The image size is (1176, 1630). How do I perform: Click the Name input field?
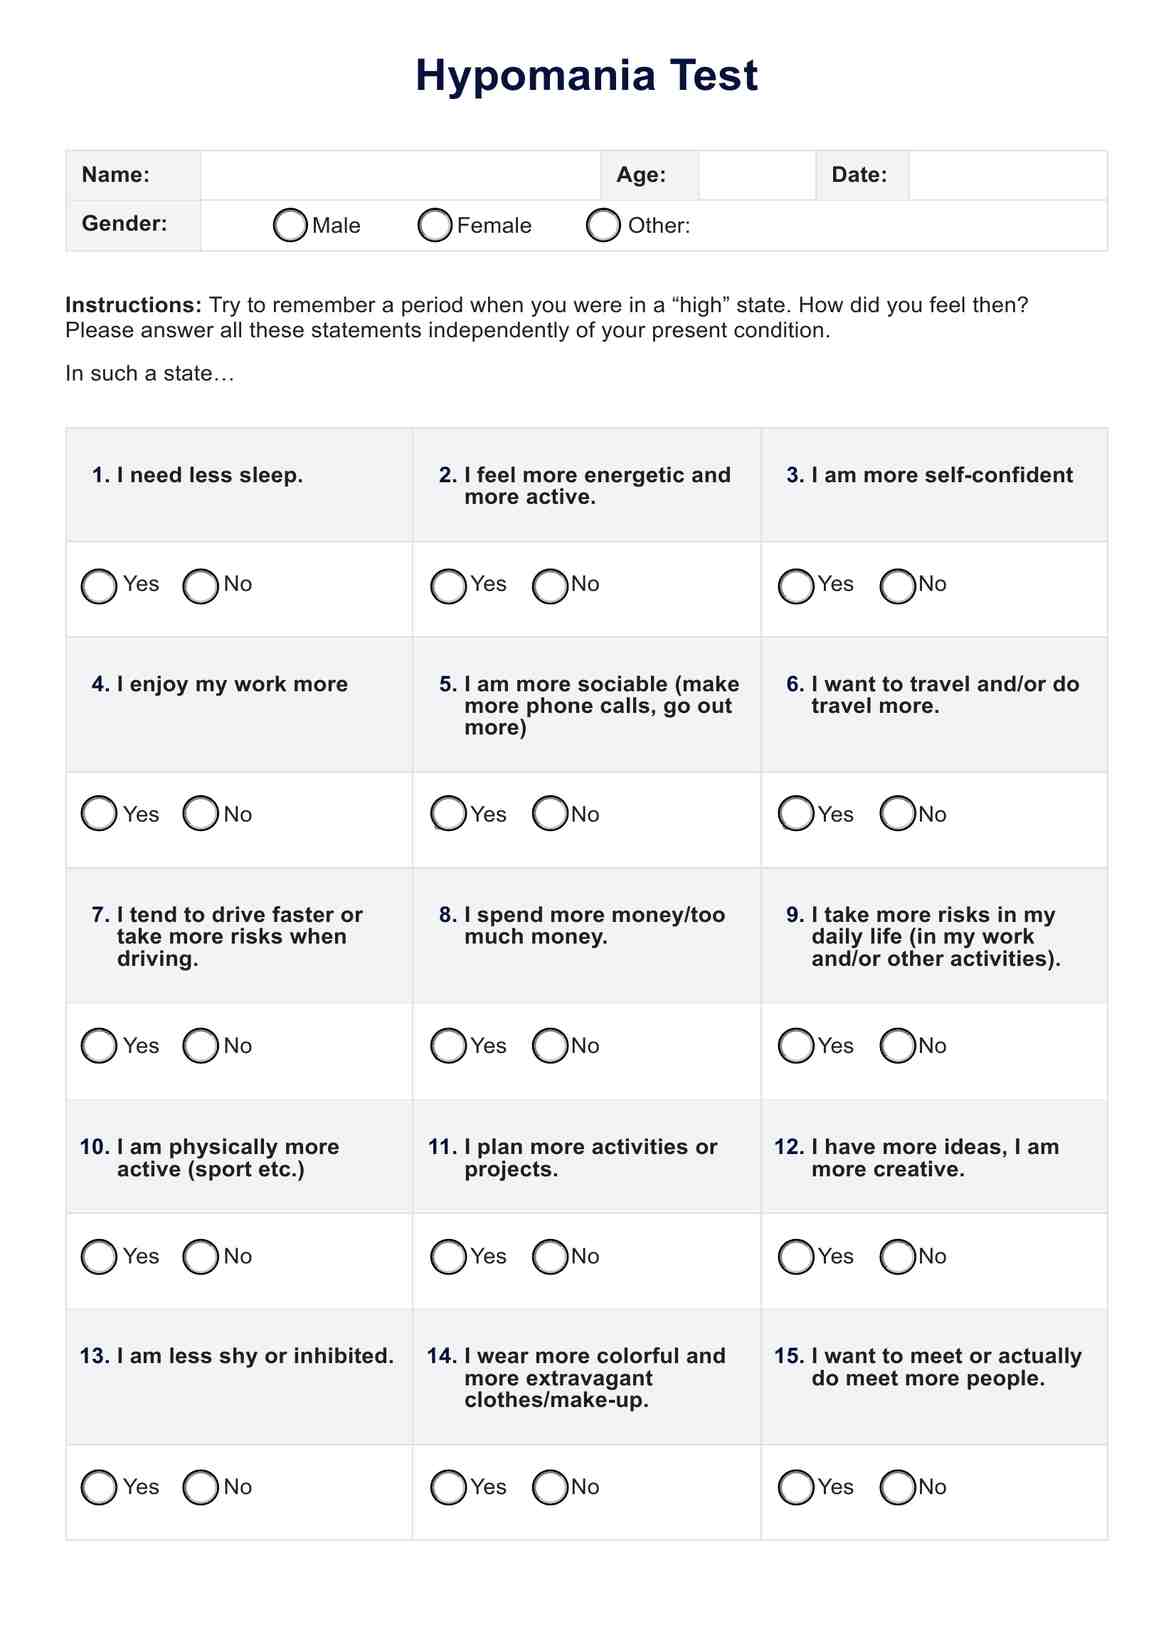(x=400, y=176)
